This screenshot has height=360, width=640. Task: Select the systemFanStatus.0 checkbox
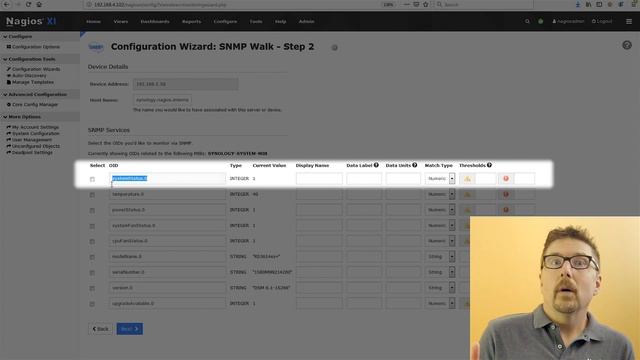click(x=92, y=226)
